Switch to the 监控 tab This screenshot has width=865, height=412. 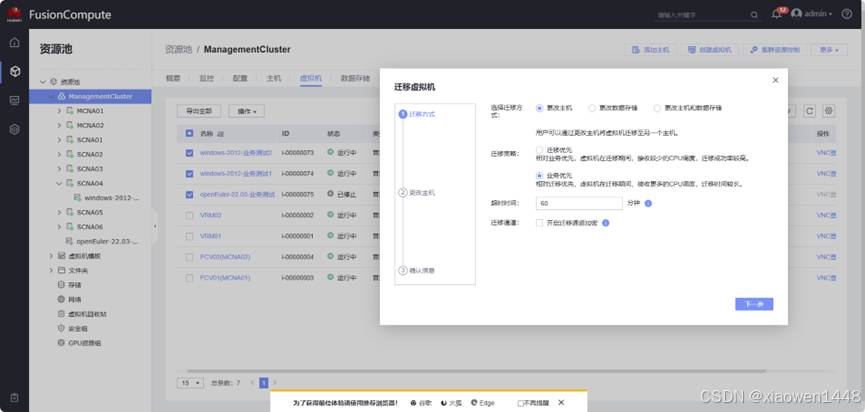point(207,77)
